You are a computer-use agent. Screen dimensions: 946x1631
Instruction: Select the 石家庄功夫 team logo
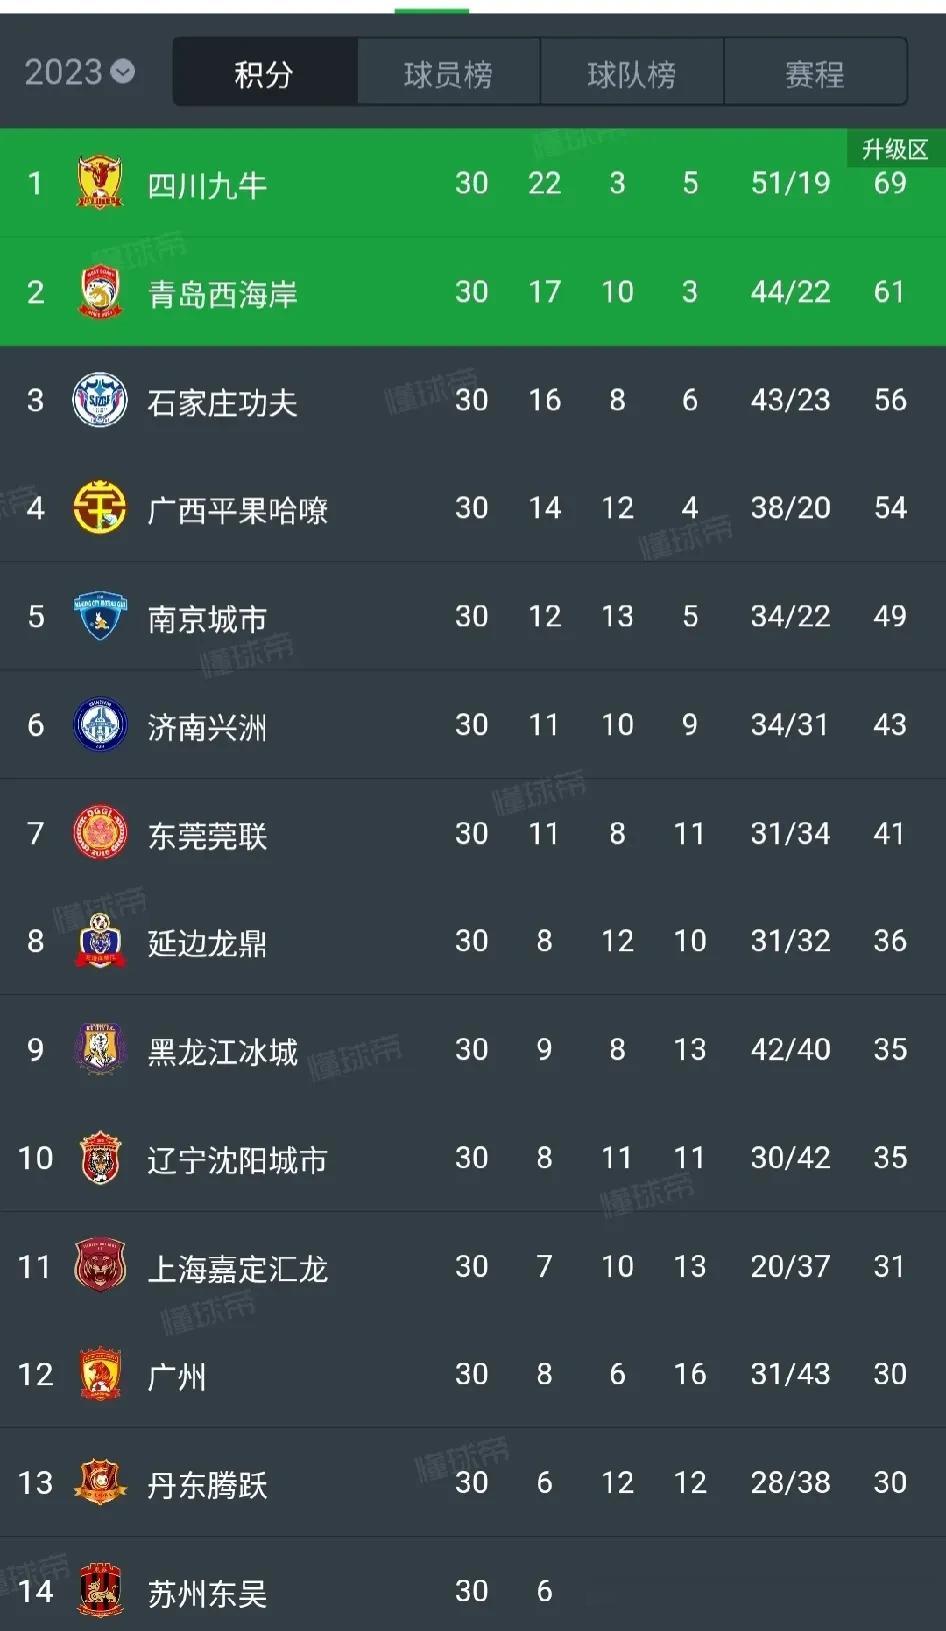[x=99, y=400]
